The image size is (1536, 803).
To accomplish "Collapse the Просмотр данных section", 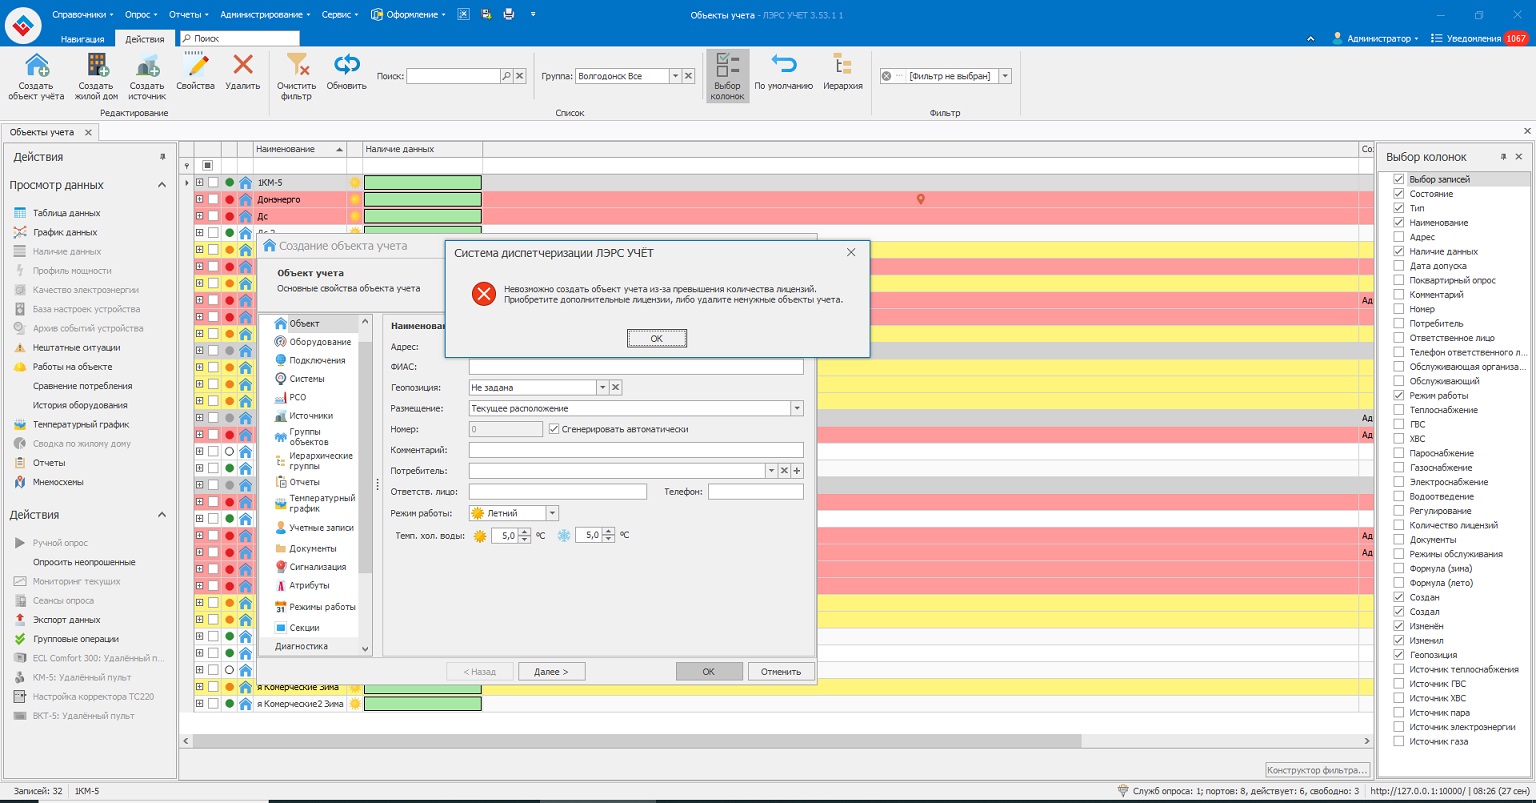I will pos(162,185).
